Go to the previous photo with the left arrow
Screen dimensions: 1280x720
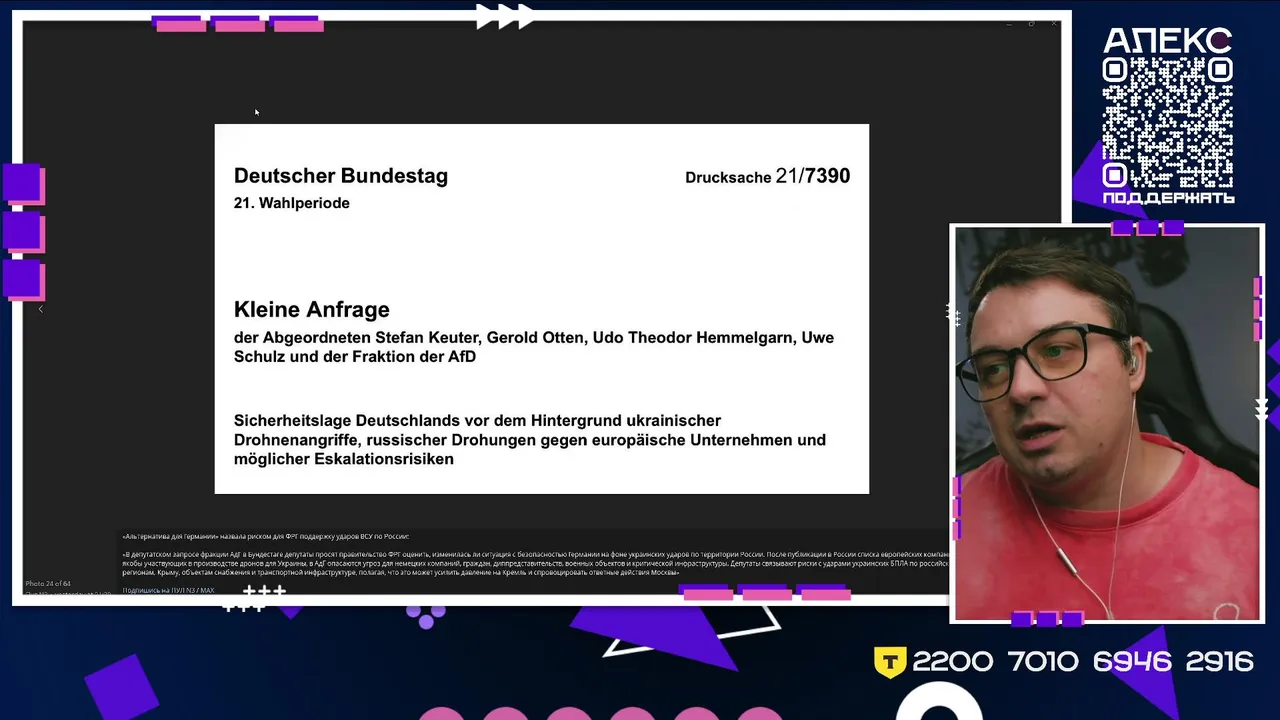[40, 309]
